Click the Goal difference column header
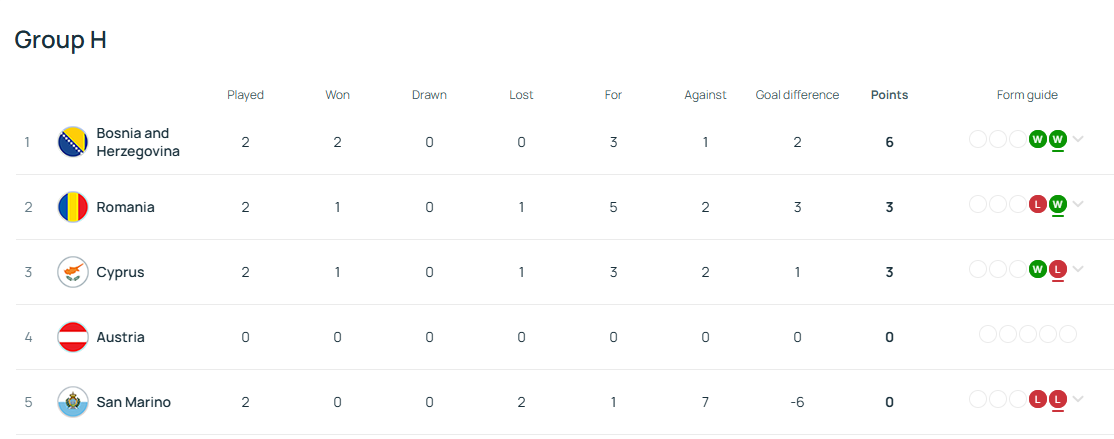The width and height of the screenshot is (1114, 439). click(797, 95)
